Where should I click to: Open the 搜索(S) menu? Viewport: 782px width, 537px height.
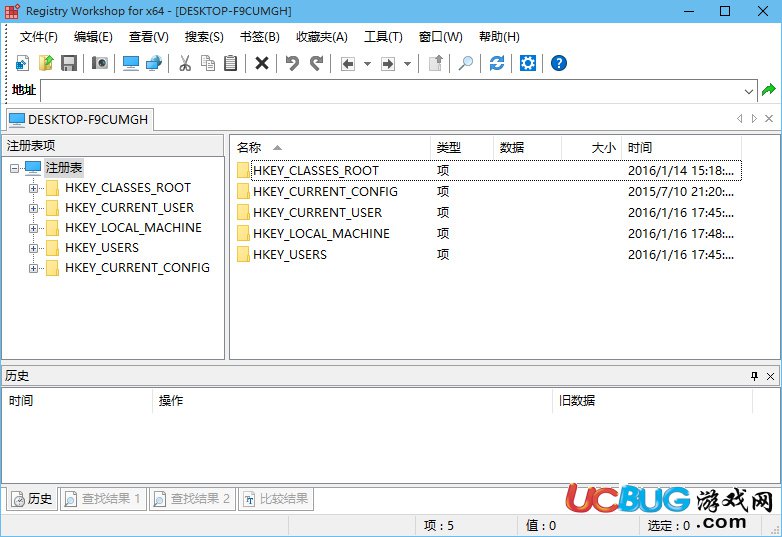pos(204,37)
